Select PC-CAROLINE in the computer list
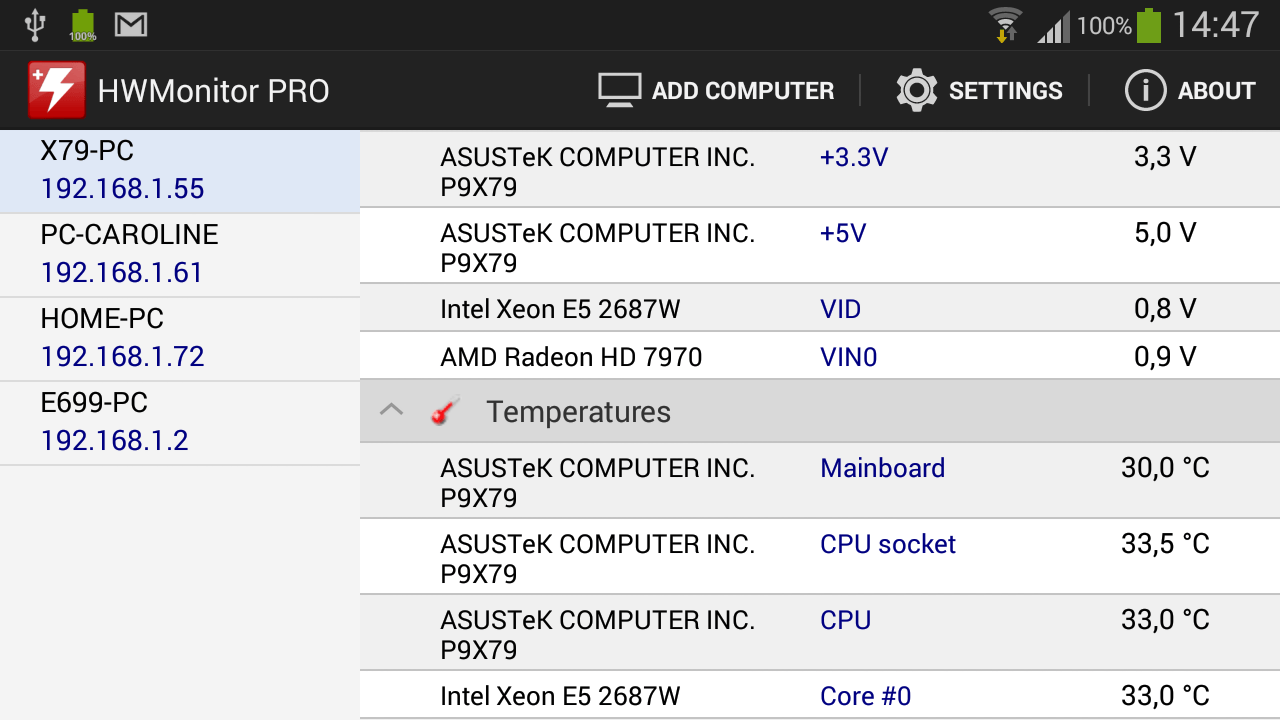The height and width of the screenshot is (720, 1280). pyautogui.click(x=180, y=254)
